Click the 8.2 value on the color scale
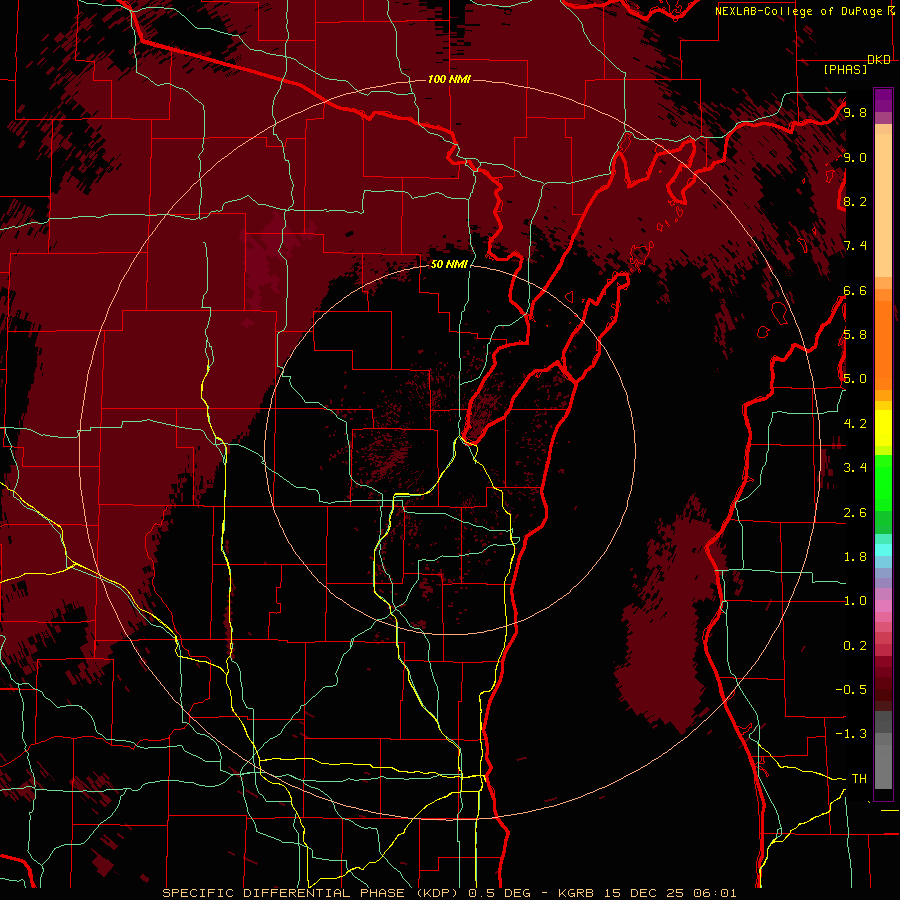The image size is (900, 900). point(855,201)
